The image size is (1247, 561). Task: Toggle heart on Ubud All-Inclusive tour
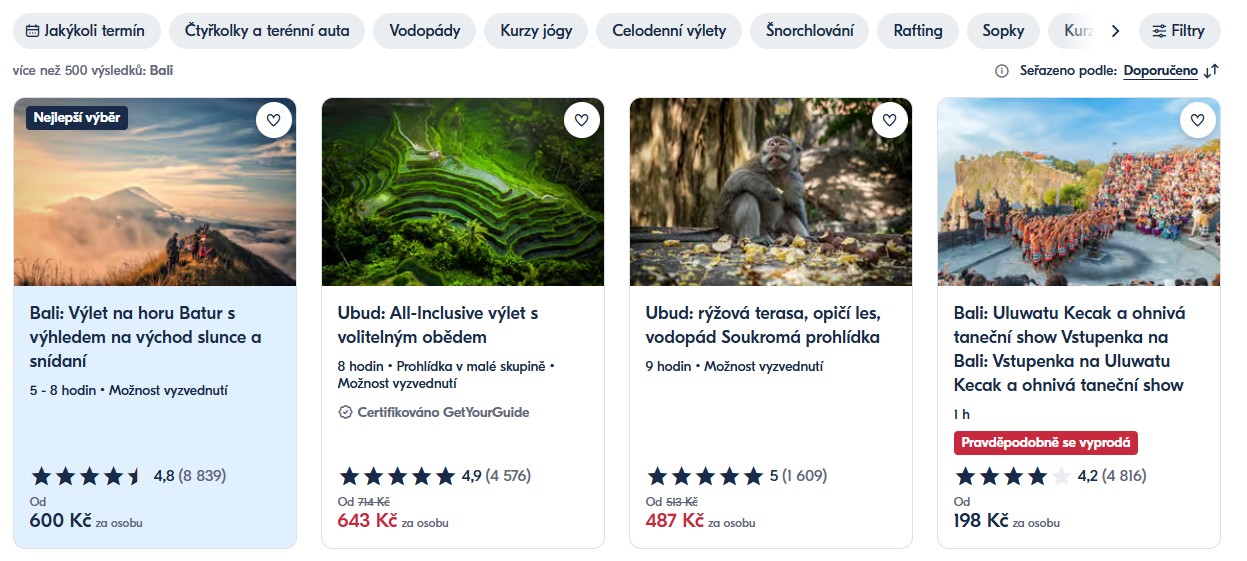[x=582, y=121]
